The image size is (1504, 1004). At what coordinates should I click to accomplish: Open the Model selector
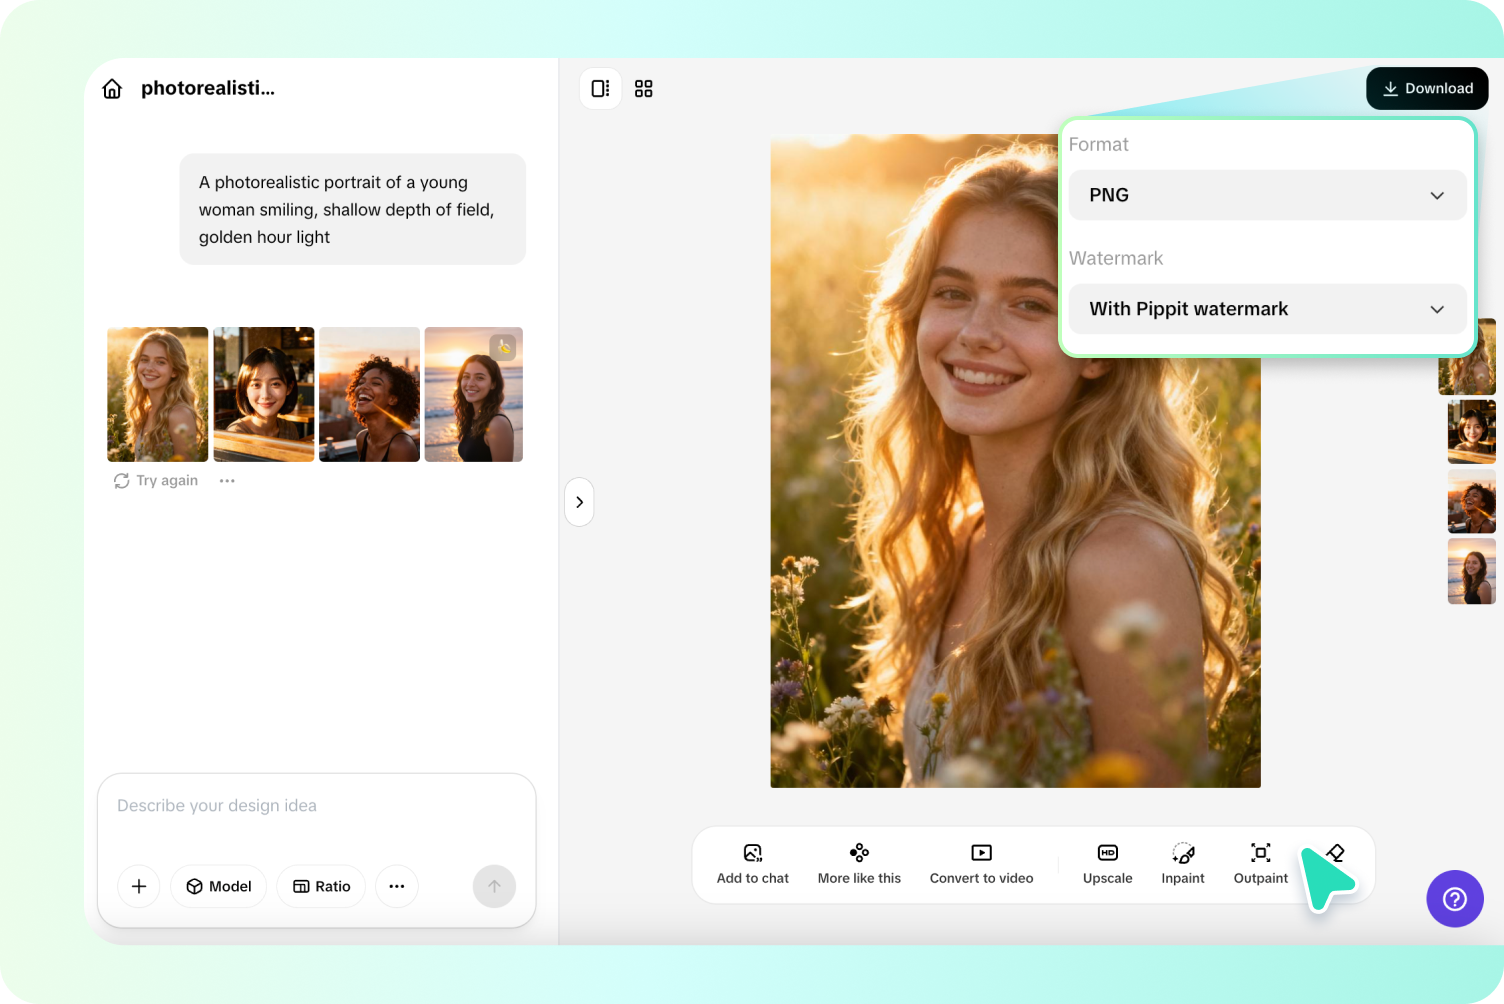tap(218, 886)
